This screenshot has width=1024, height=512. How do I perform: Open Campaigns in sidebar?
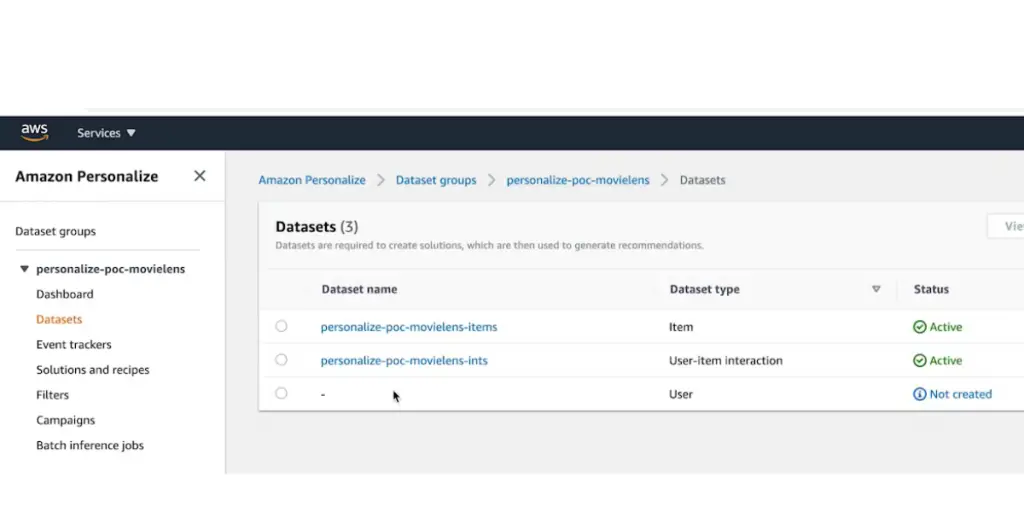(x=65, y=420)
